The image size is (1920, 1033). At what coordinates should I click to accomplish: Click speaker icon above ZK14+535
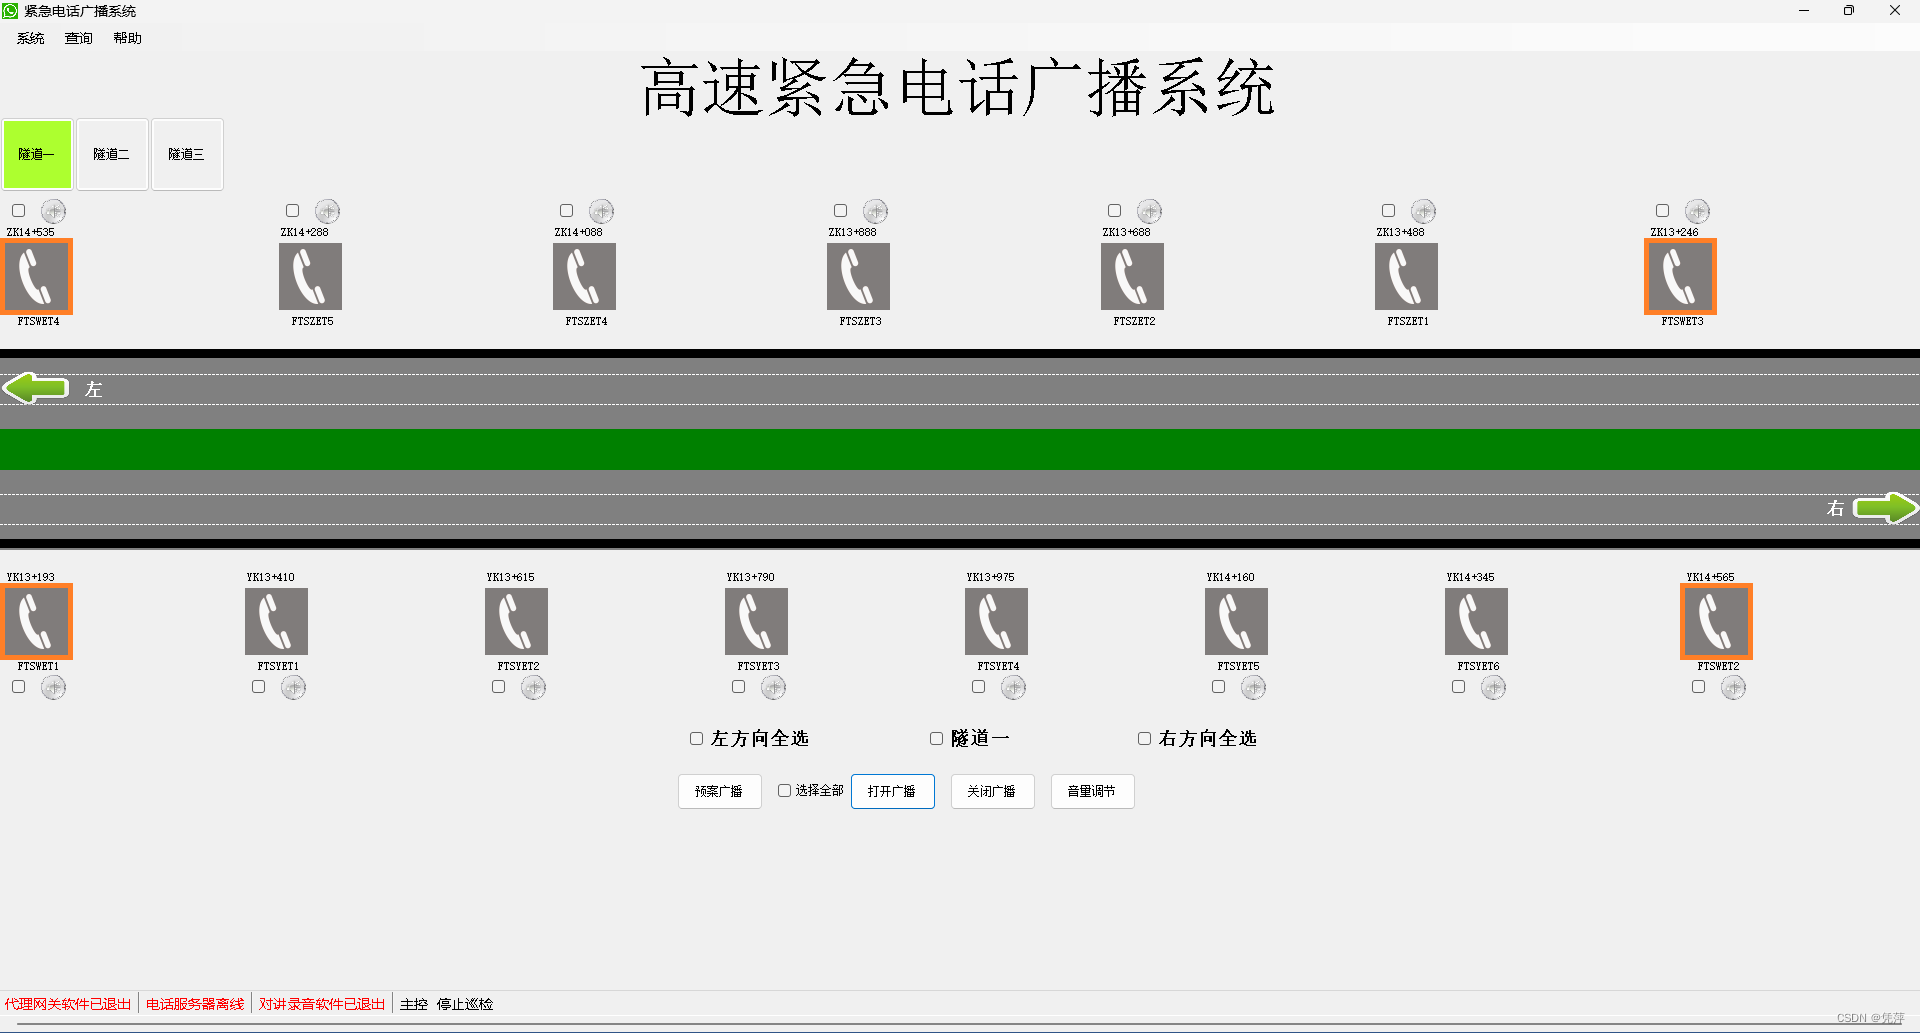(x=54, y=211)
